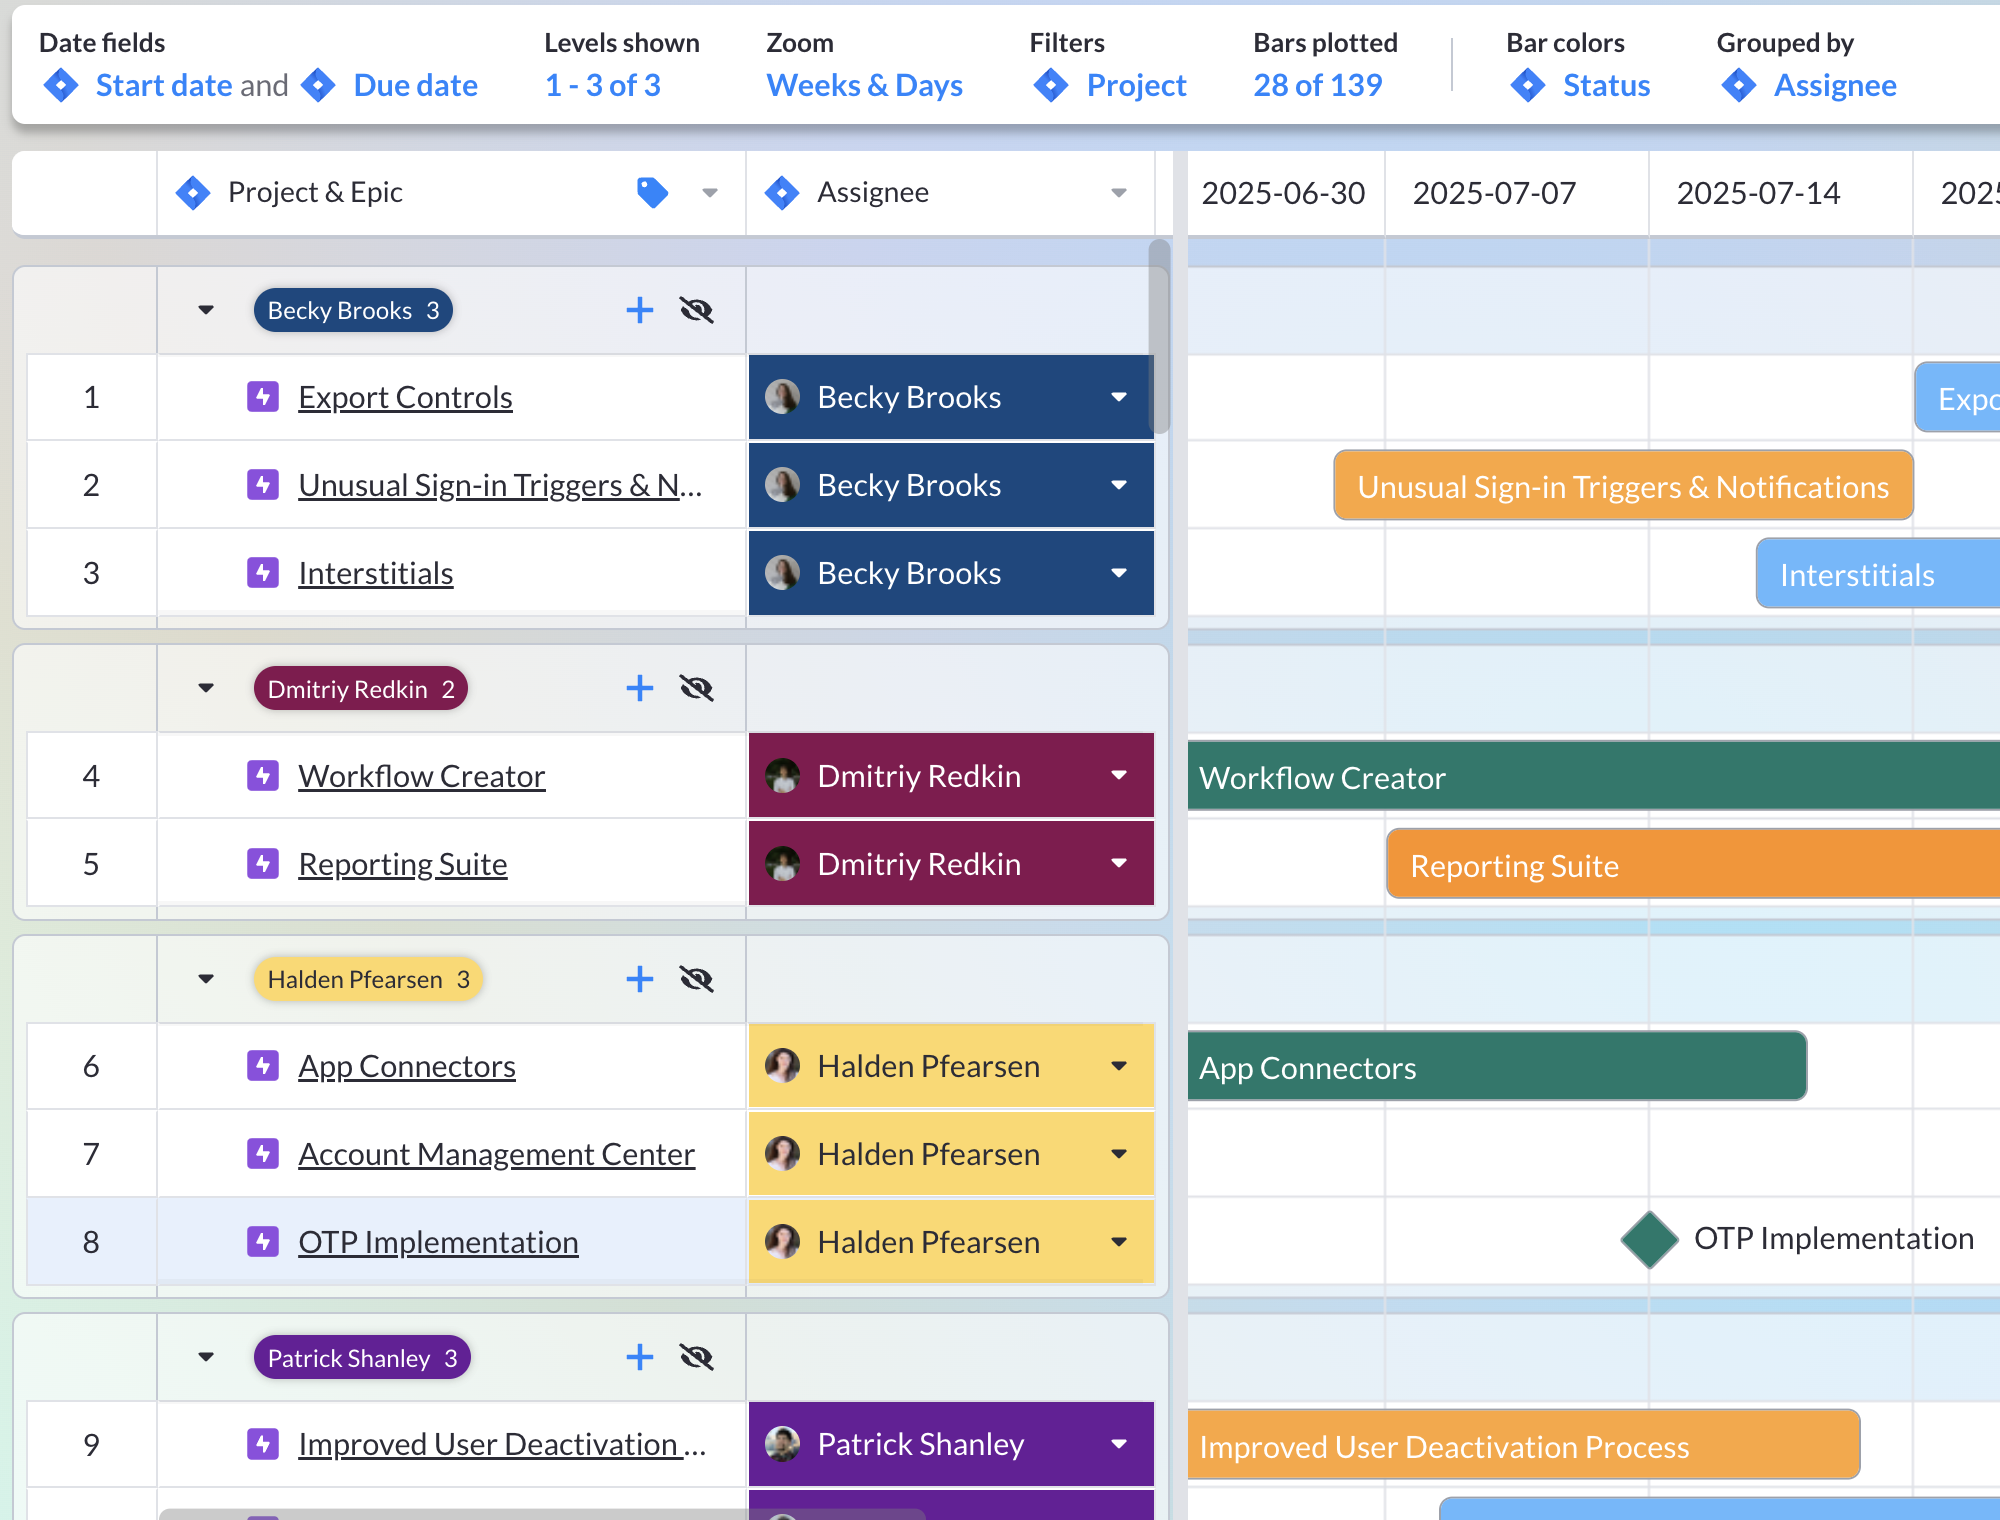Collapse the Patrick Shanley group
The image size is (2000, 1520).
tap(205, 1357)
